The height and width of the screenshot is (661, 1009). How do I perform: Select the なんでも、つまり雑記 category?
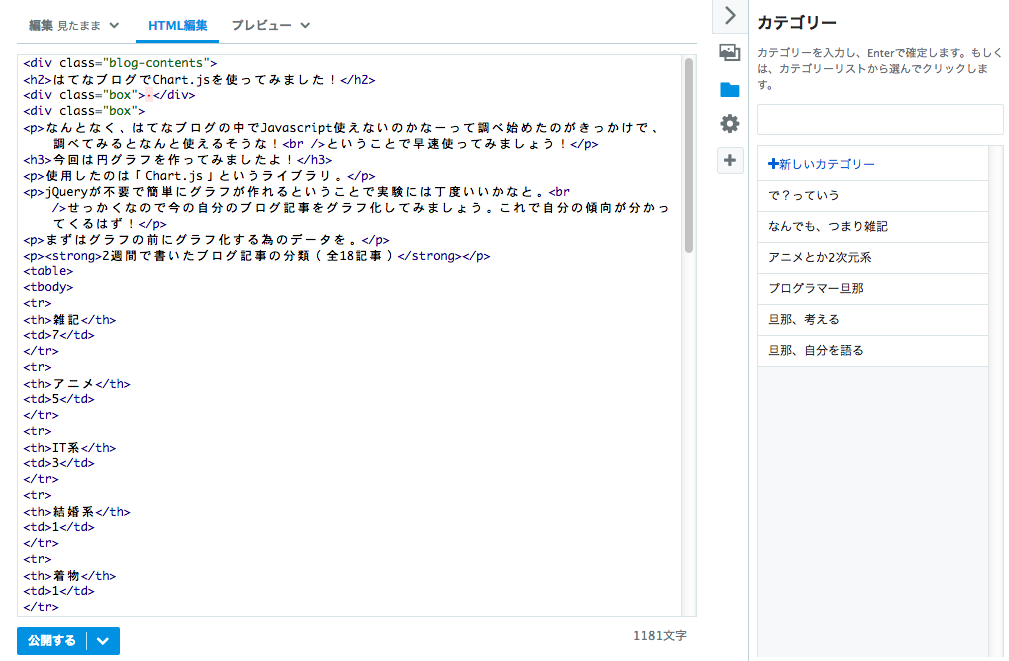click(873, 227)
